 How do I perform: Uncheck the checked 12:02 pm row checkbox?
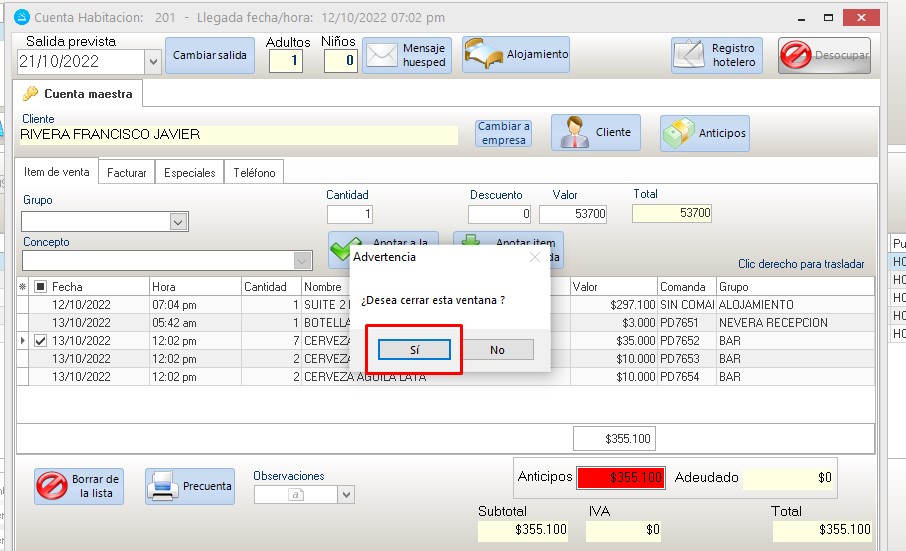(40, 341)
